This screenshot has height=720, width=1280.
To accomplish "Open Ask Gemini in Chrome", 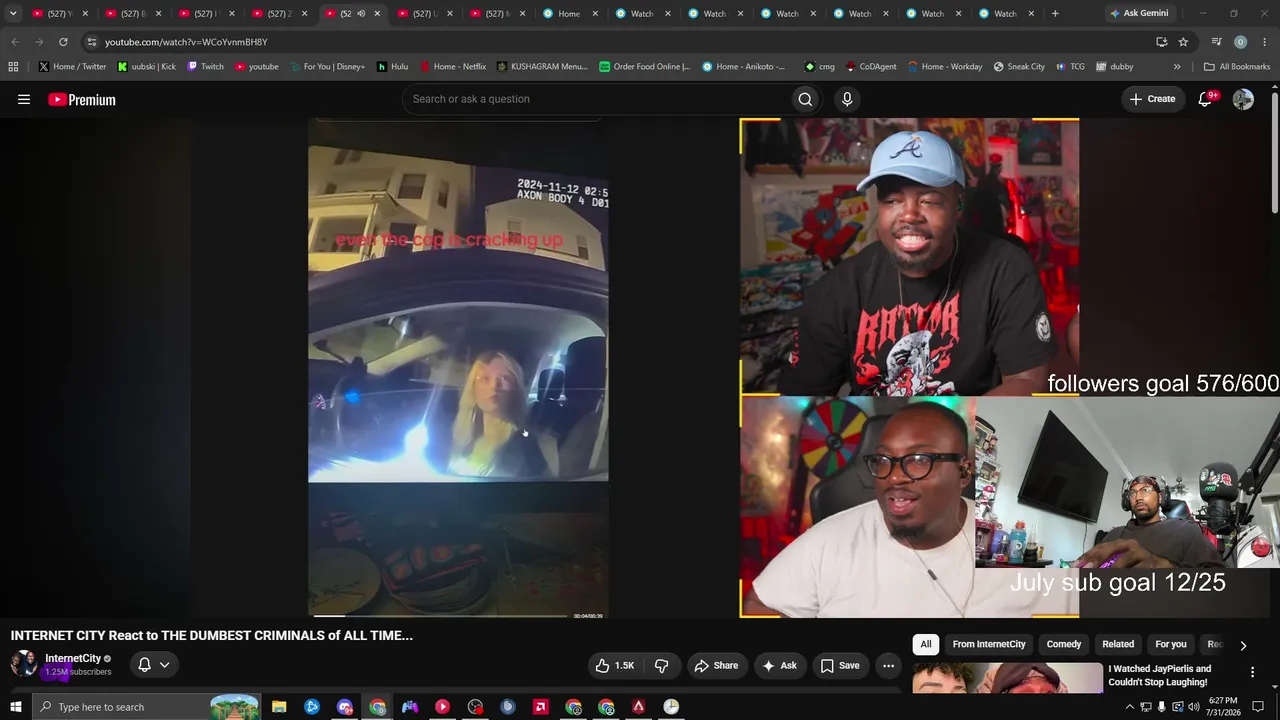I will [x=1138, y=14].
